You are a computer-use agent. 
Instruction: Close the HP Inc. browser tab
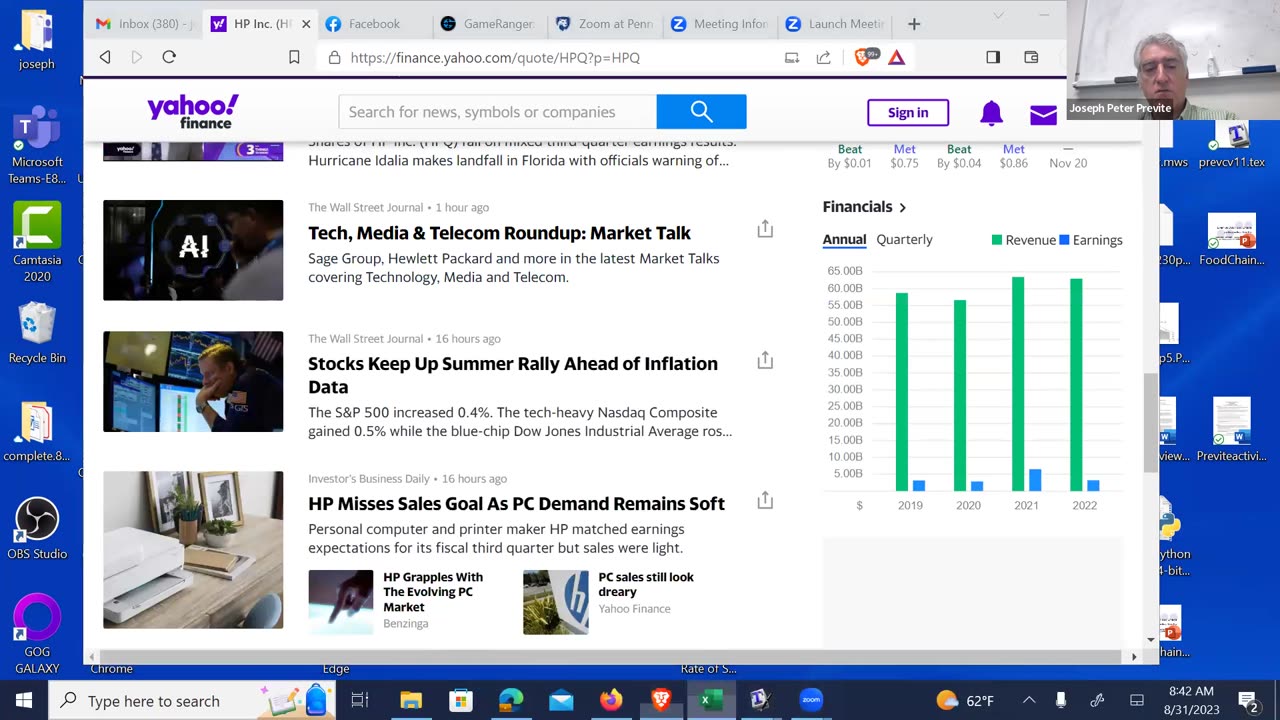(x=306, y=24)
